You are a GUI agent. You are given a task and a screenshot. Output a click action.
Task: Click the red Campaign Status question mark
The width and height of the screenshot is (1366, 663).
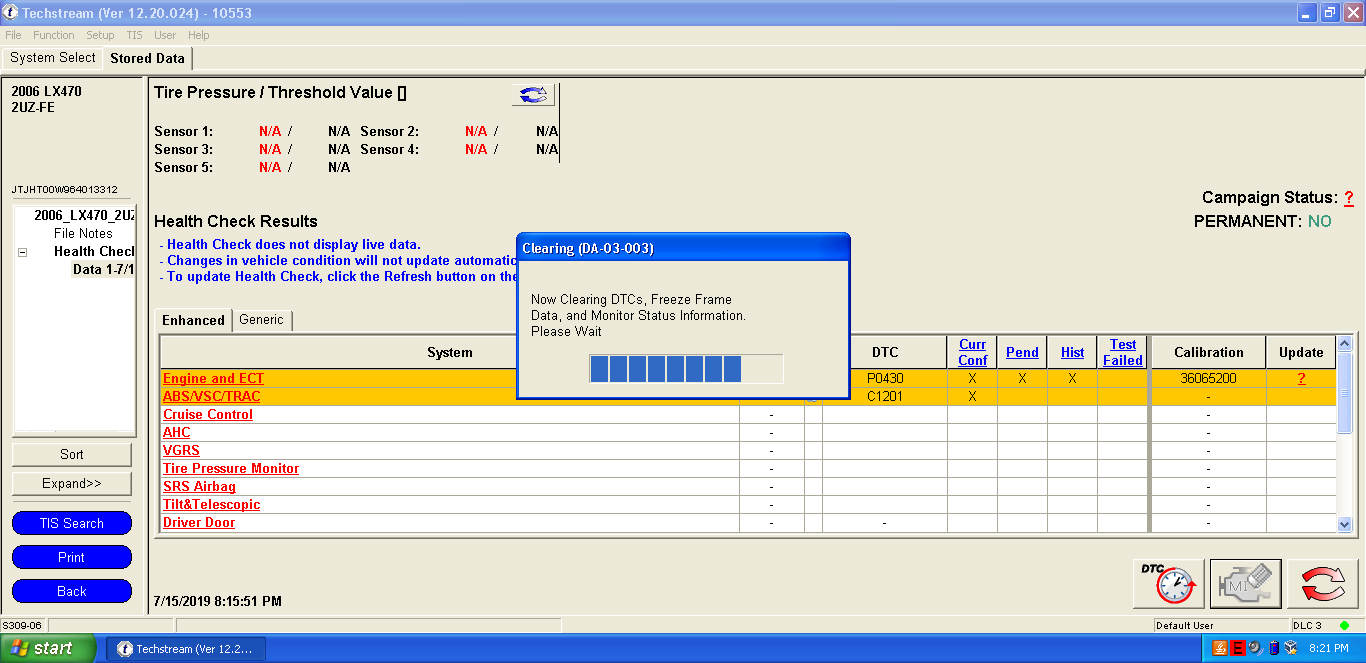click(x=1348, y=198)
